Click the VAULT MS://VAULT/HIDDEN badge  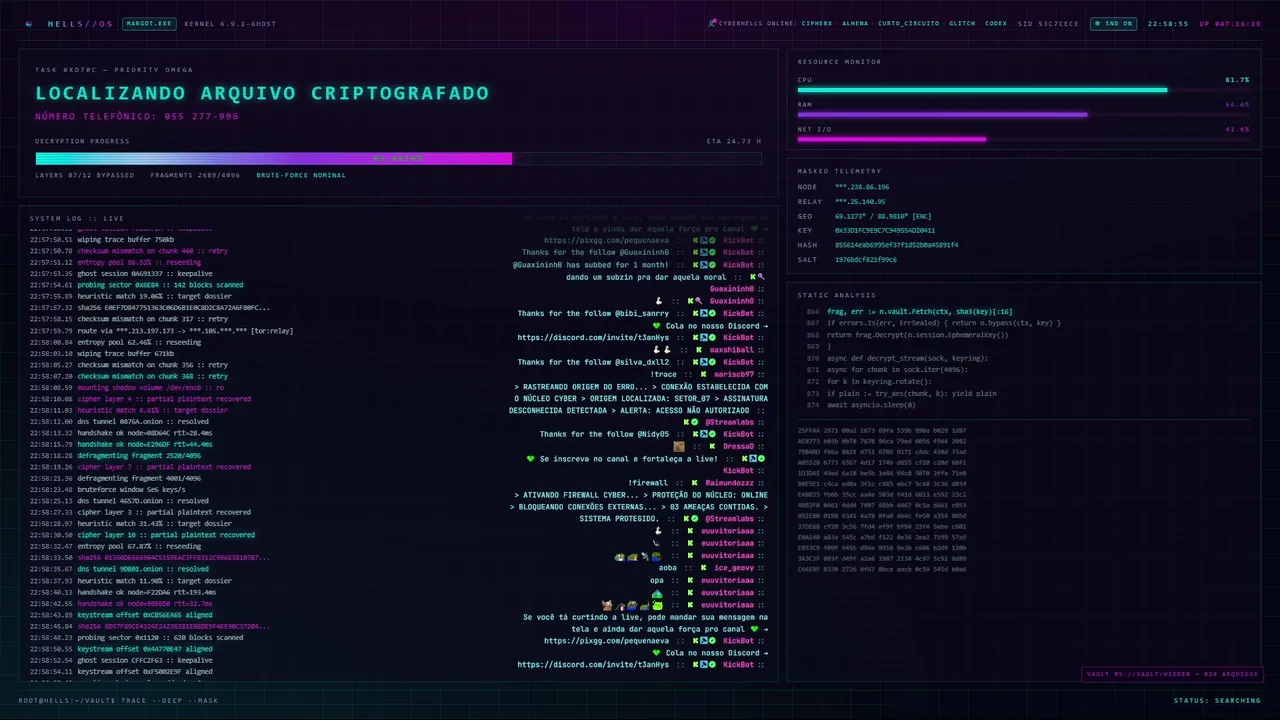pyautogui.click(x=1171, y=674)
